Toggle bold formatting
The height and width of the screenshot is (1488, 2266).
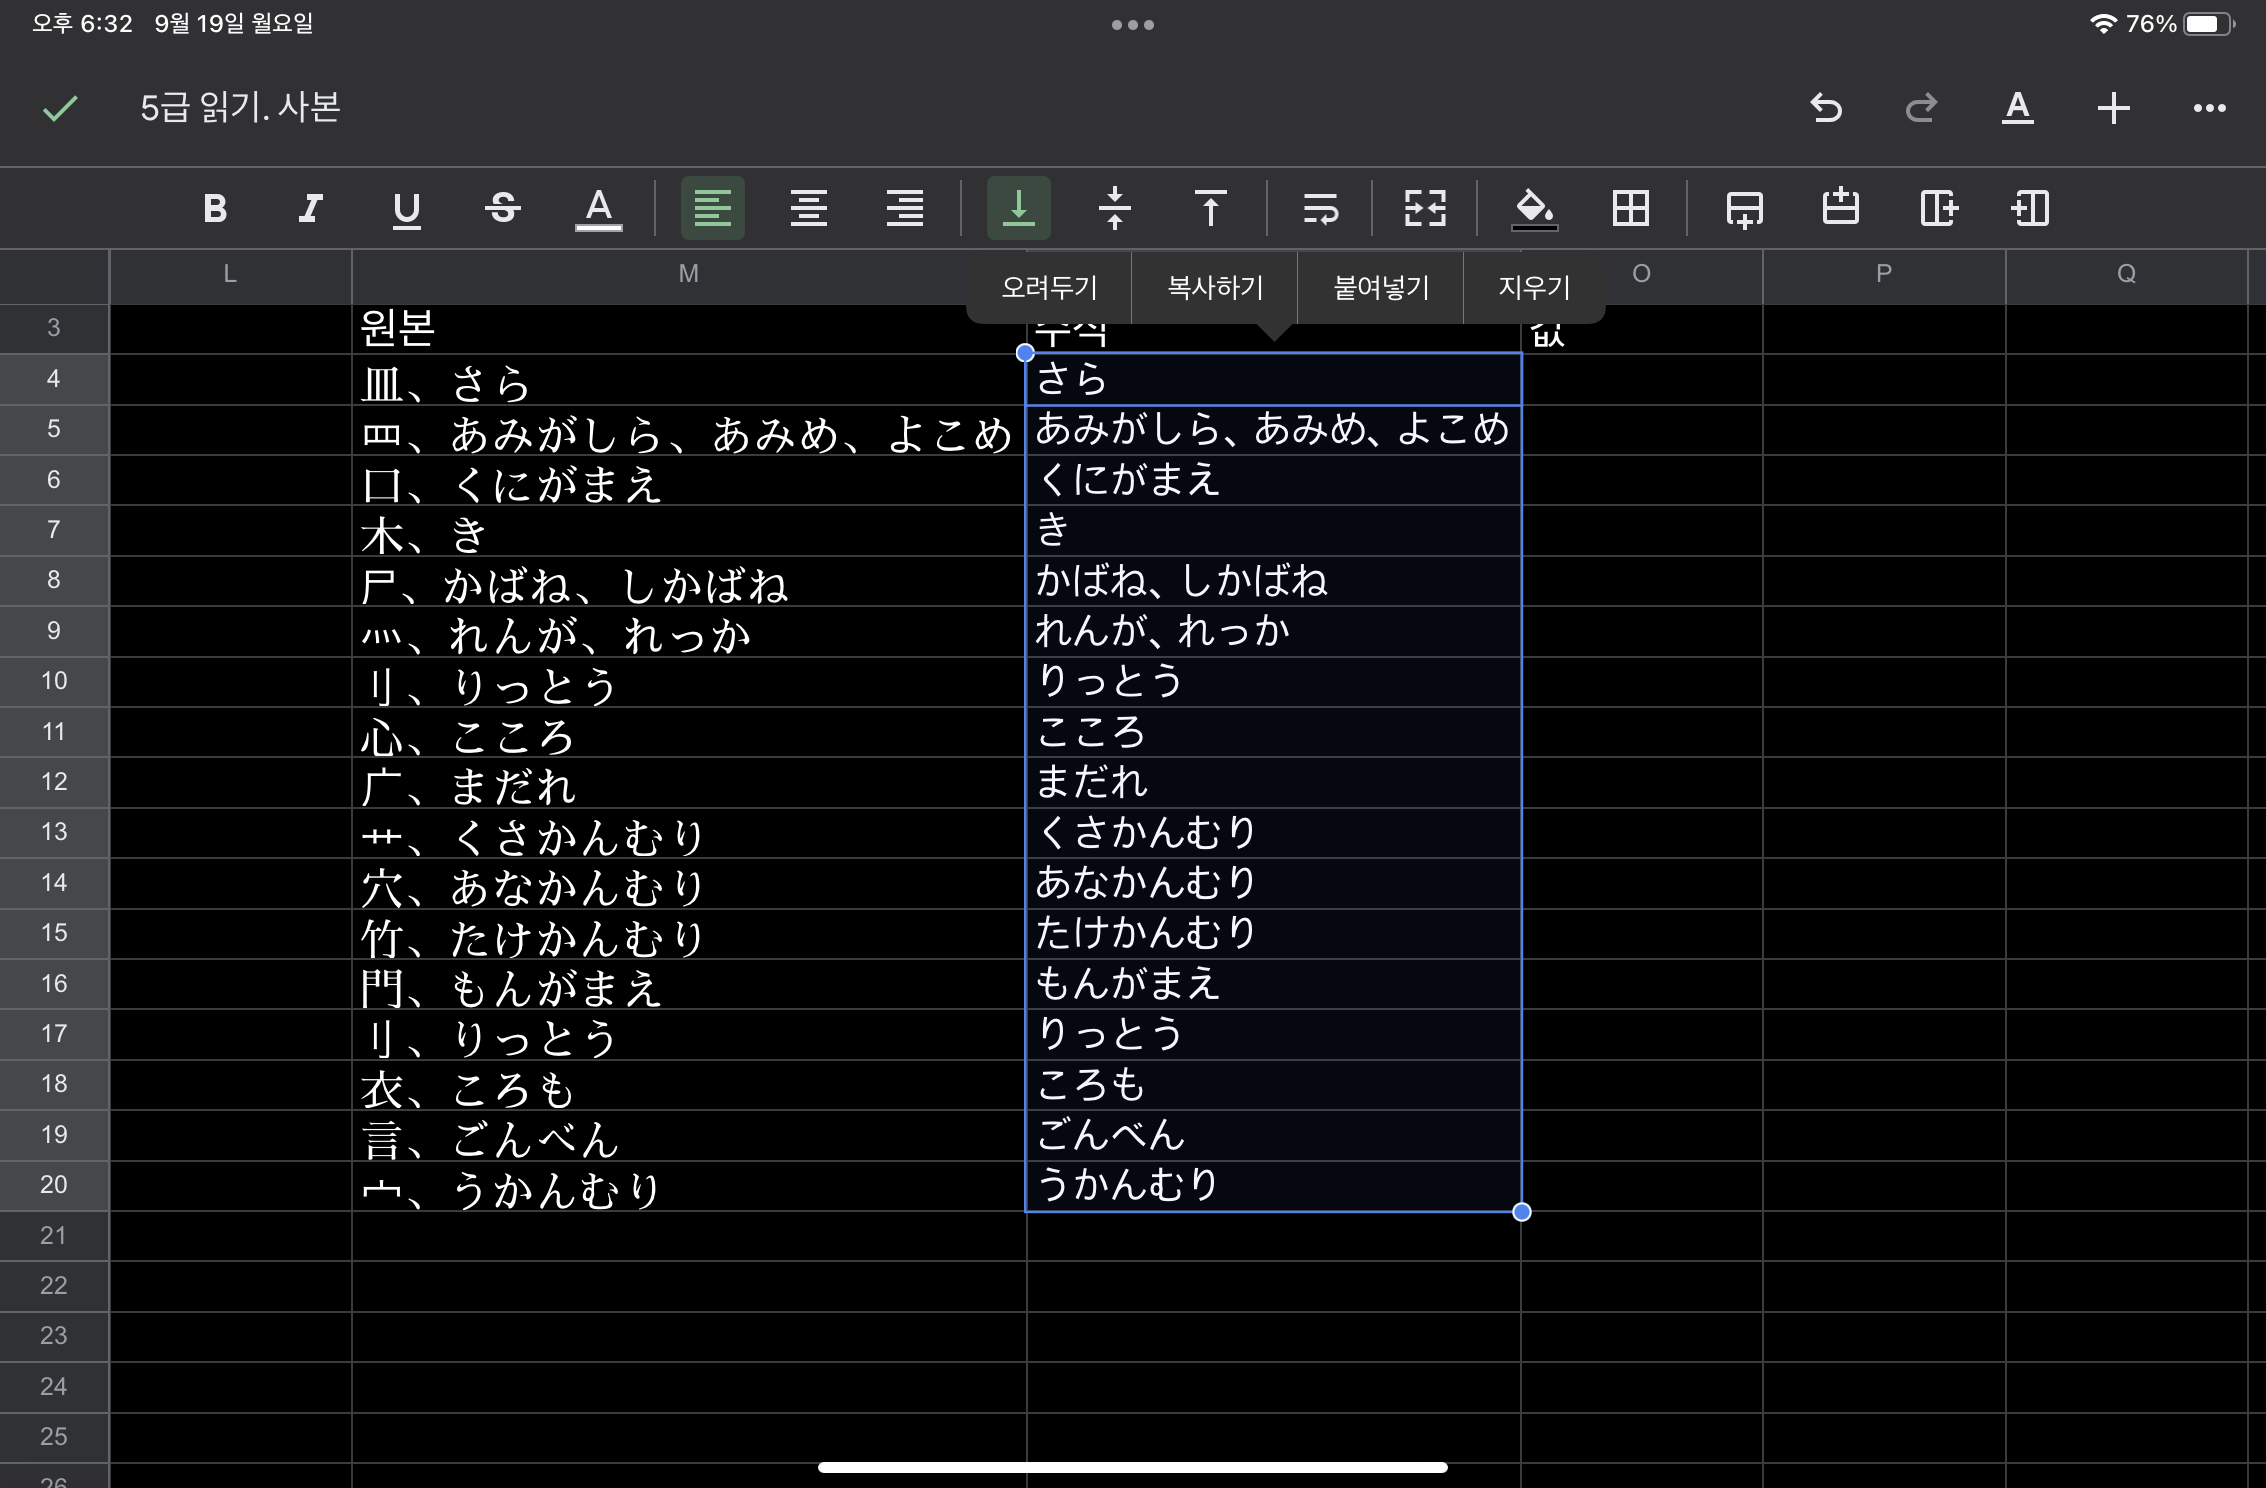click(x=214, y=208)
